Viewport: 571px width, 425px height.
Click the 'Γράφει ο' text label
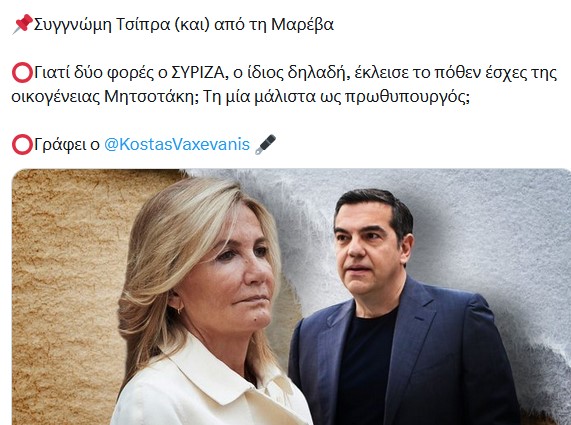point(67,145)
